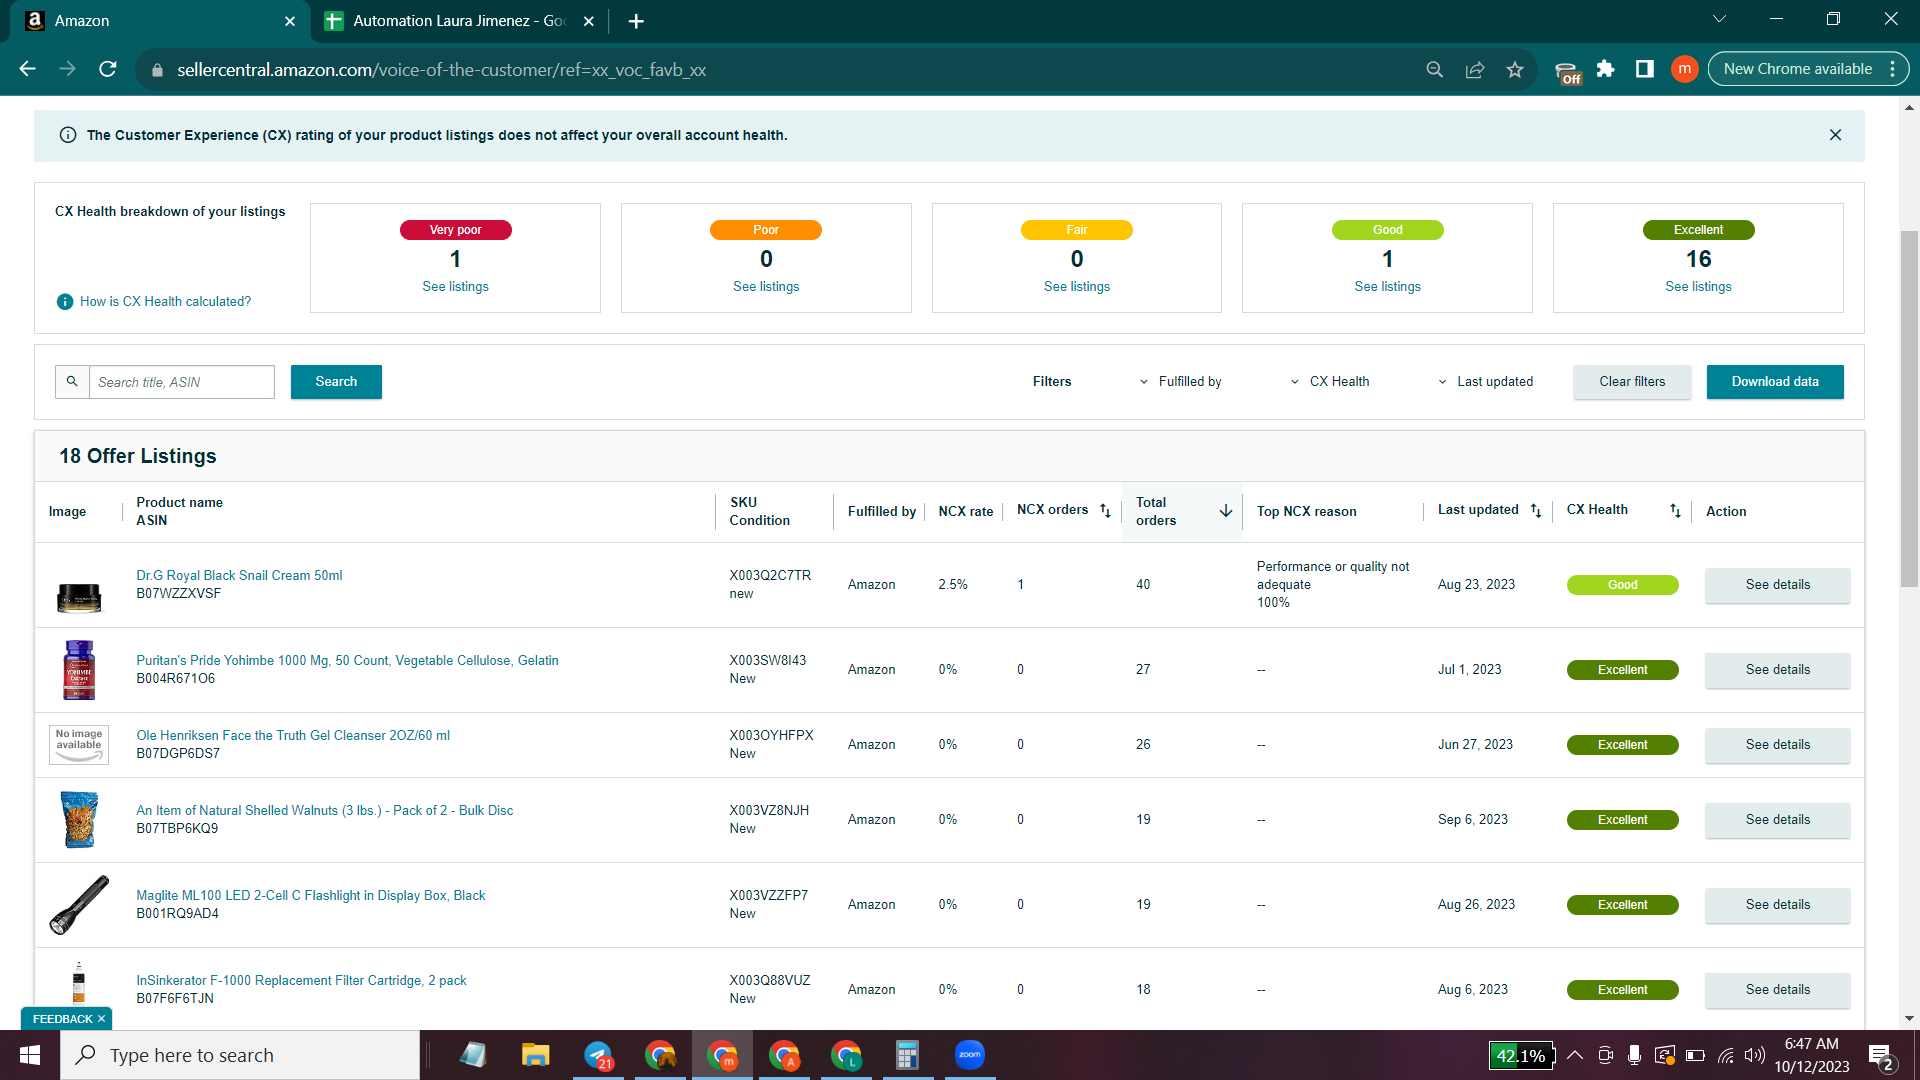This screenshot has height=1080, width=1920.
Task: Click Clear filters button
Action: tap(1632, 382)
